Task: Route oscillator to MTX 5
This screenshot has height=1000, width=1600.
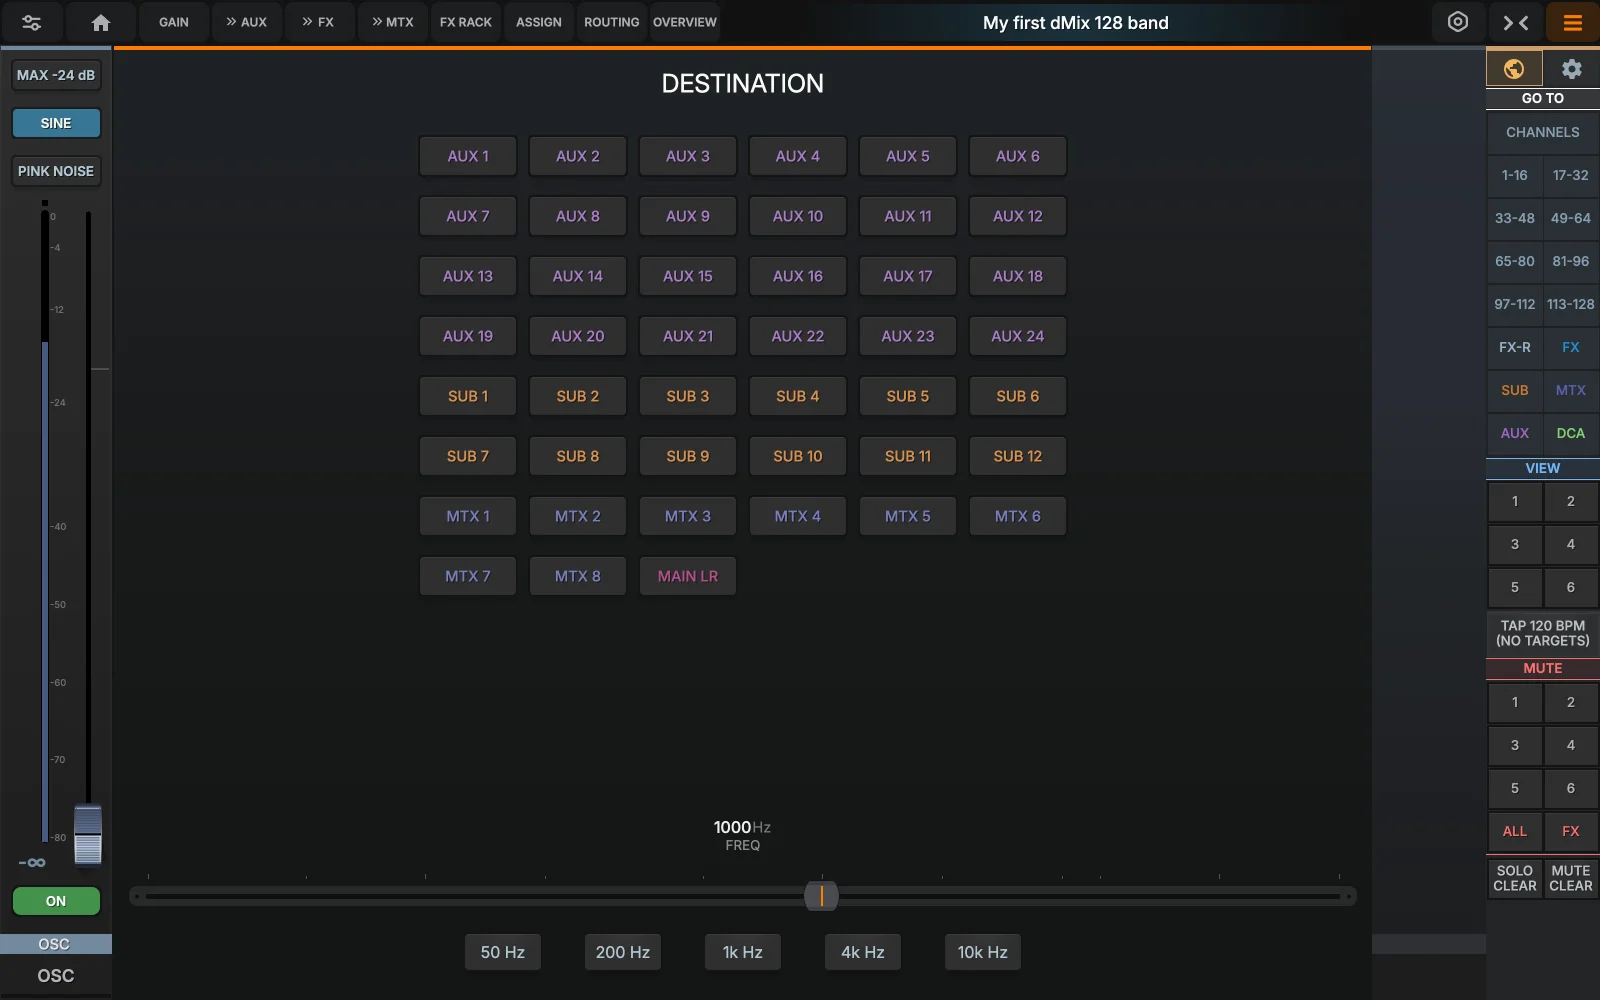Action: tap(908, 516)
